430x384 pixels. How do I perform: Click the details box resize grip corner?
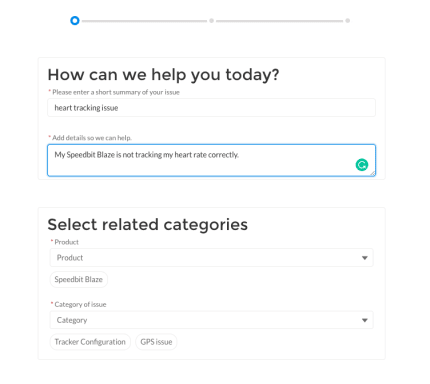373,173
